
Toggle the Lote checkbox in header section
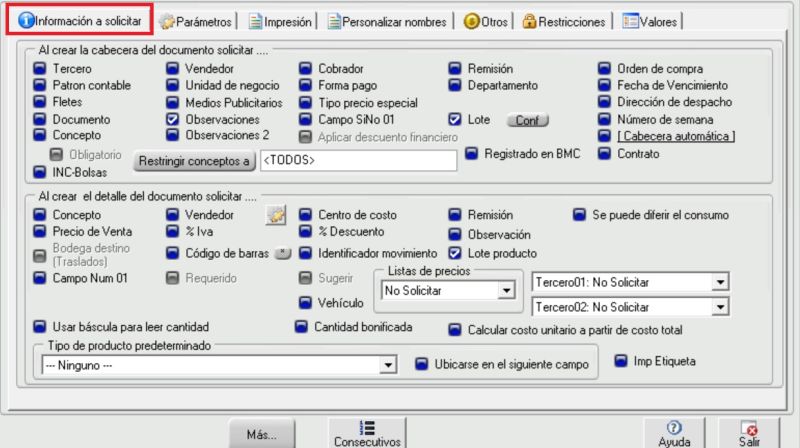tap(455, 119)
